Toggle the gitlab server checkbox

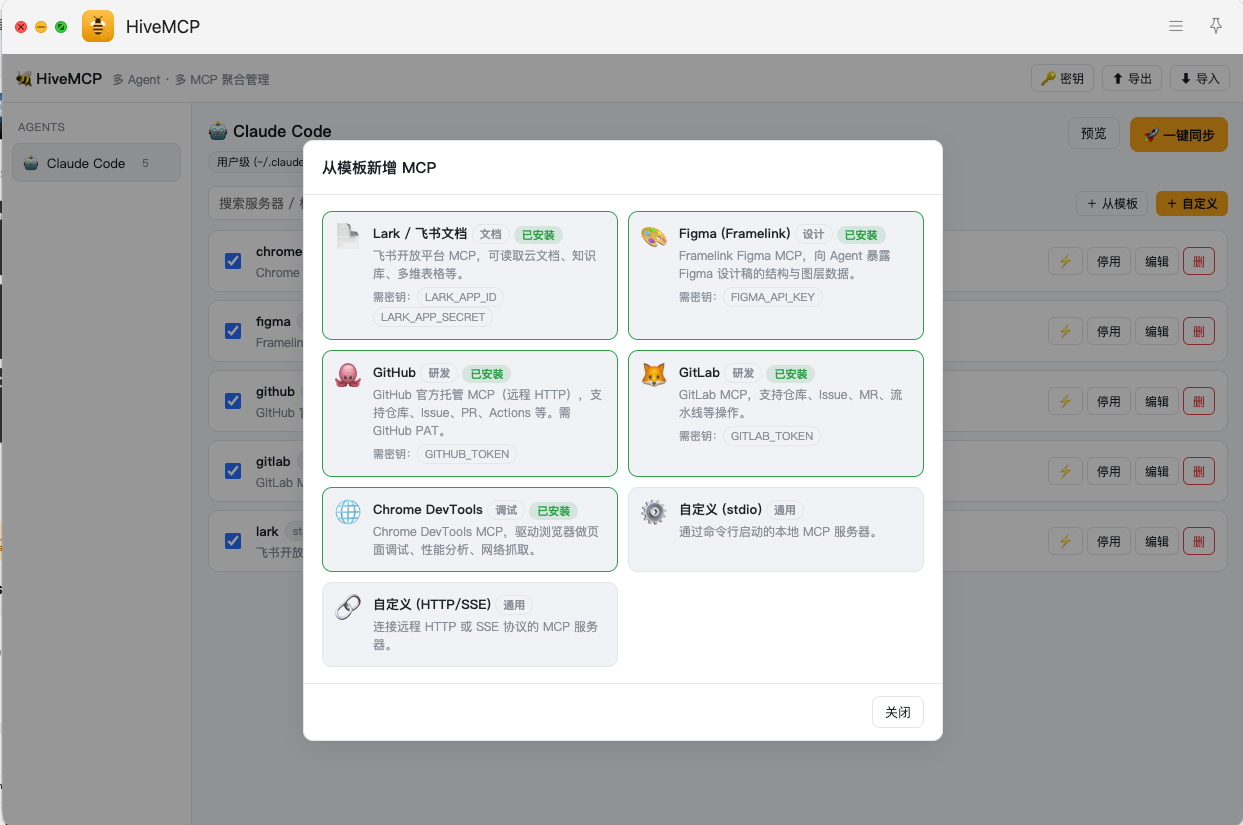pyautogui.click(x=233, y=471)
